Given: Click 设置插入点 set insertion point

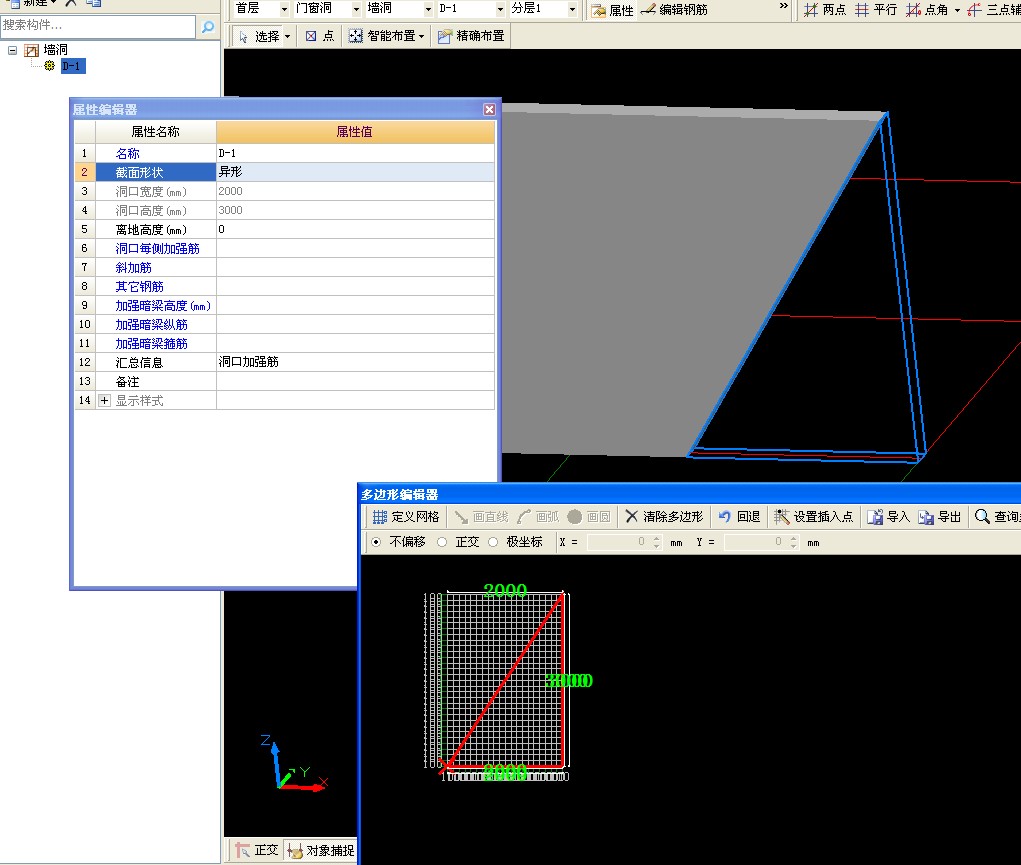Looking at the screenshot, I should click(x=813, y=517).
